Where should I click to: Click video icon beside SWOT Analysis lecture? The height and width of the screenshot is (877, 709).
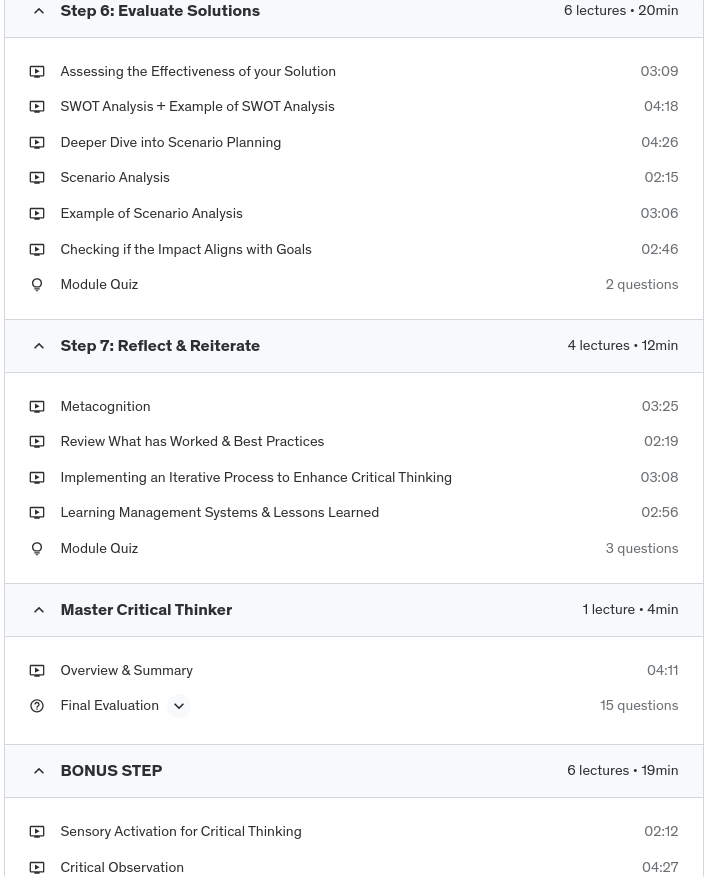tap(37, 107)
